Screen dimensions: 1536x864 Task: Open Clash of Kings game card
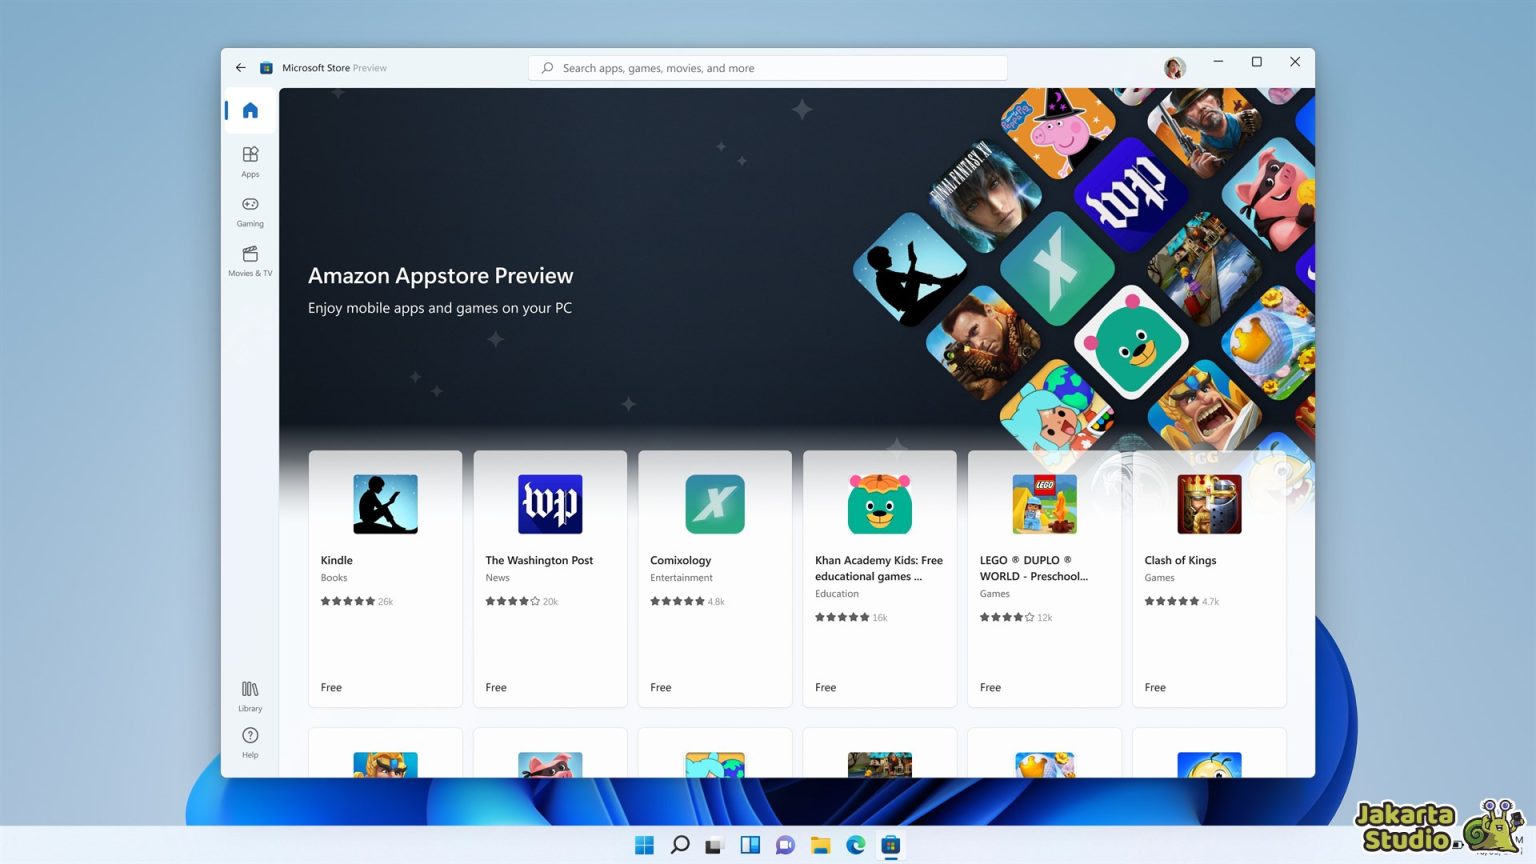click(x=1209, y=579)
